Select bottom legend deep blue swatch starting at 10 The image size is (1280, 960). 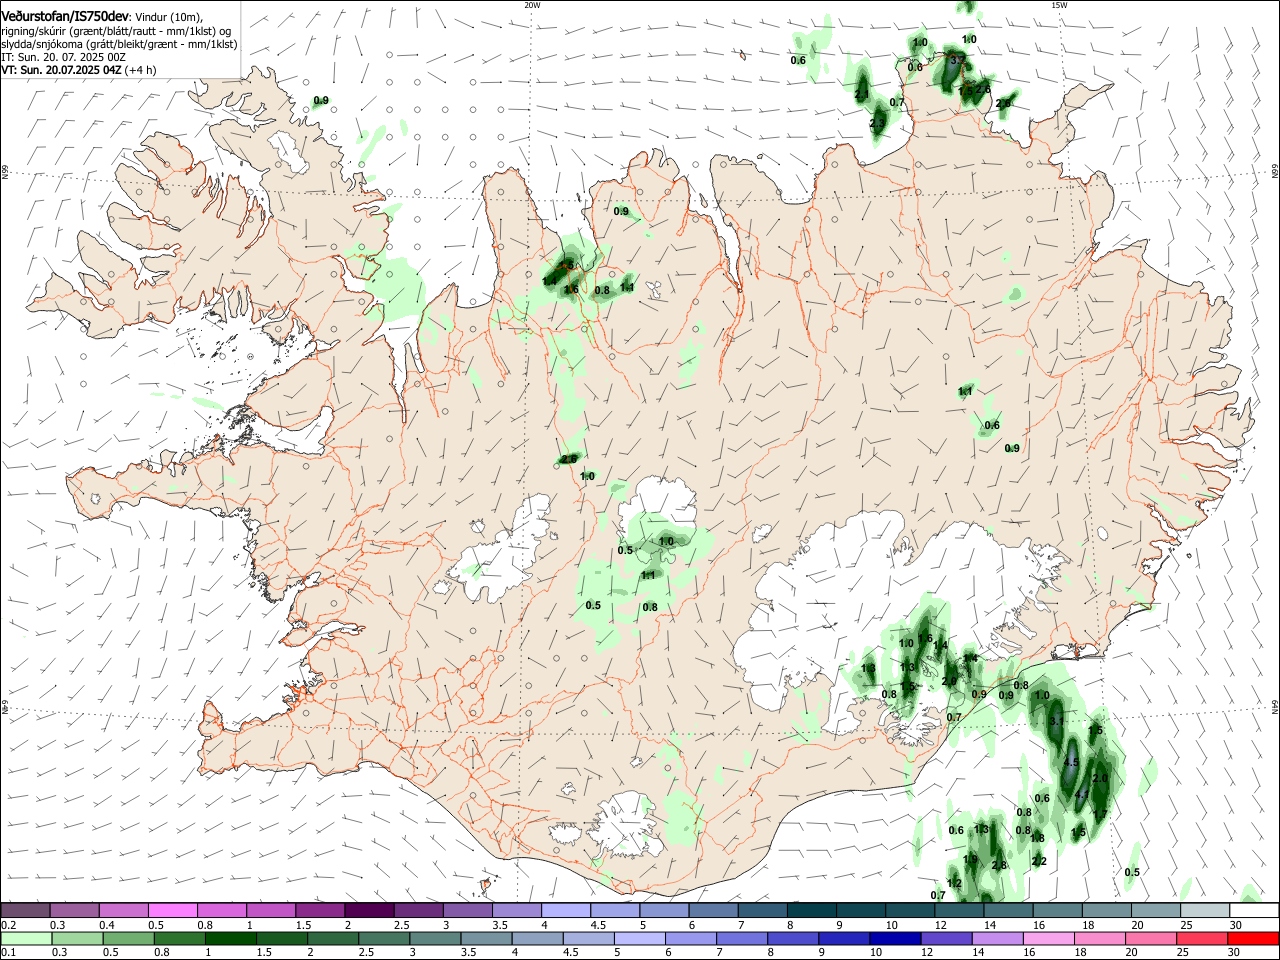[895, 938]
